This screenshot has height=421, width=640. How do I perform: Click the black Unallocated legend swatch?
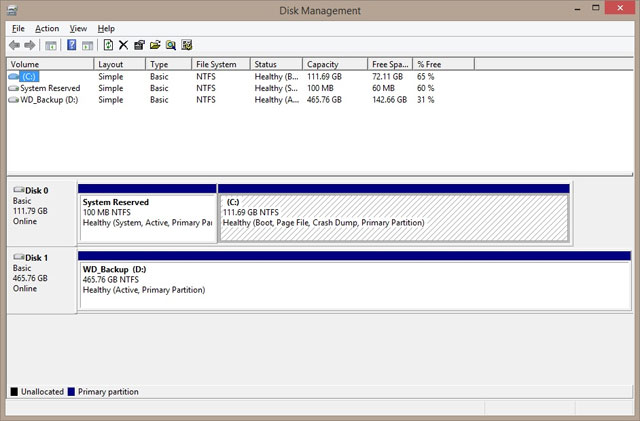point(14,392)
